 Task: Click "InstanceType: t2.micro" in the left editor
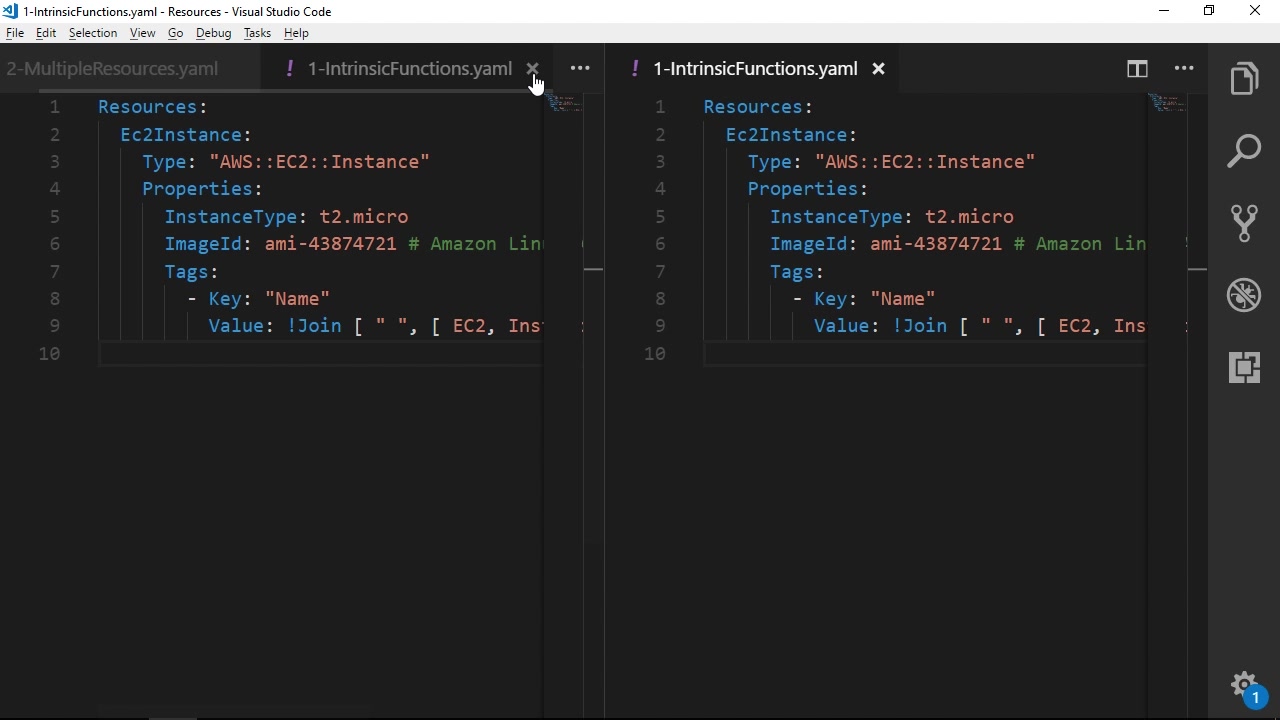(286, 217)
